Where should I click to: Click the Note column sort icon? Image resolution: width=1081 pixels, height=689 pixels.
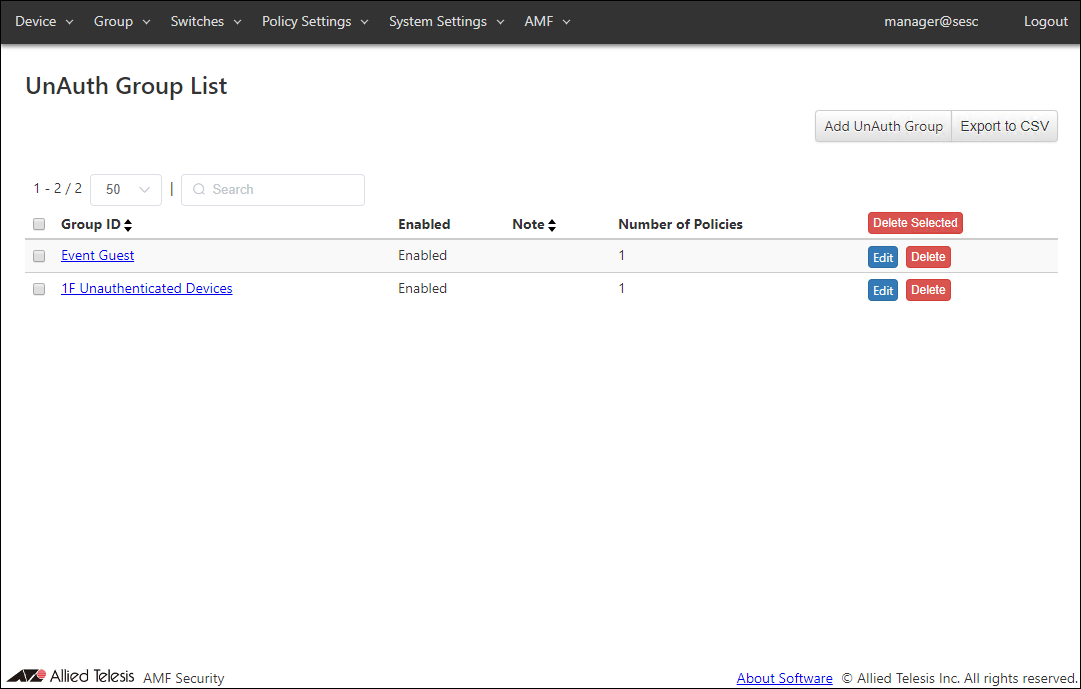tap(552, 225)
